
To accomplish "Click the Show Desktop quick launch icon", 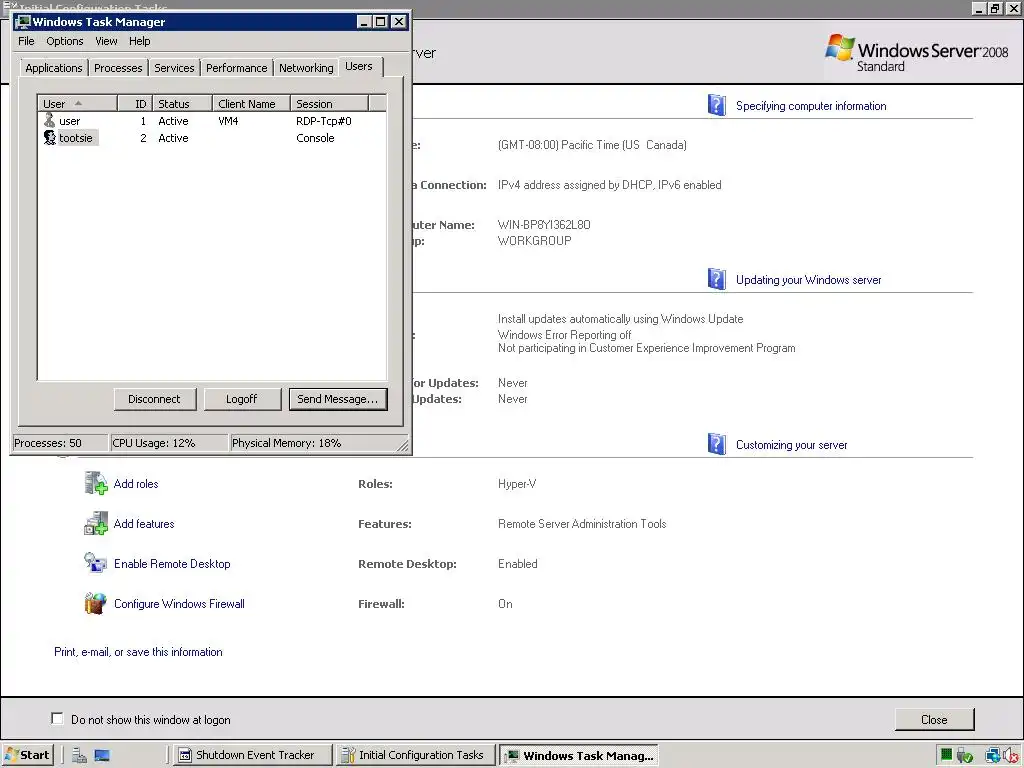I will tap(102, 756).
